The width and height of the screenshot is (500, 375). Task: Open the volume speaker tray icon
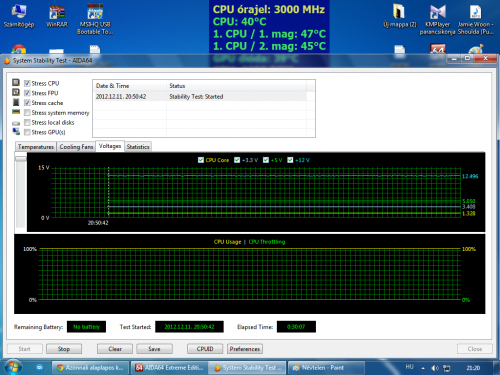point(435,368)
